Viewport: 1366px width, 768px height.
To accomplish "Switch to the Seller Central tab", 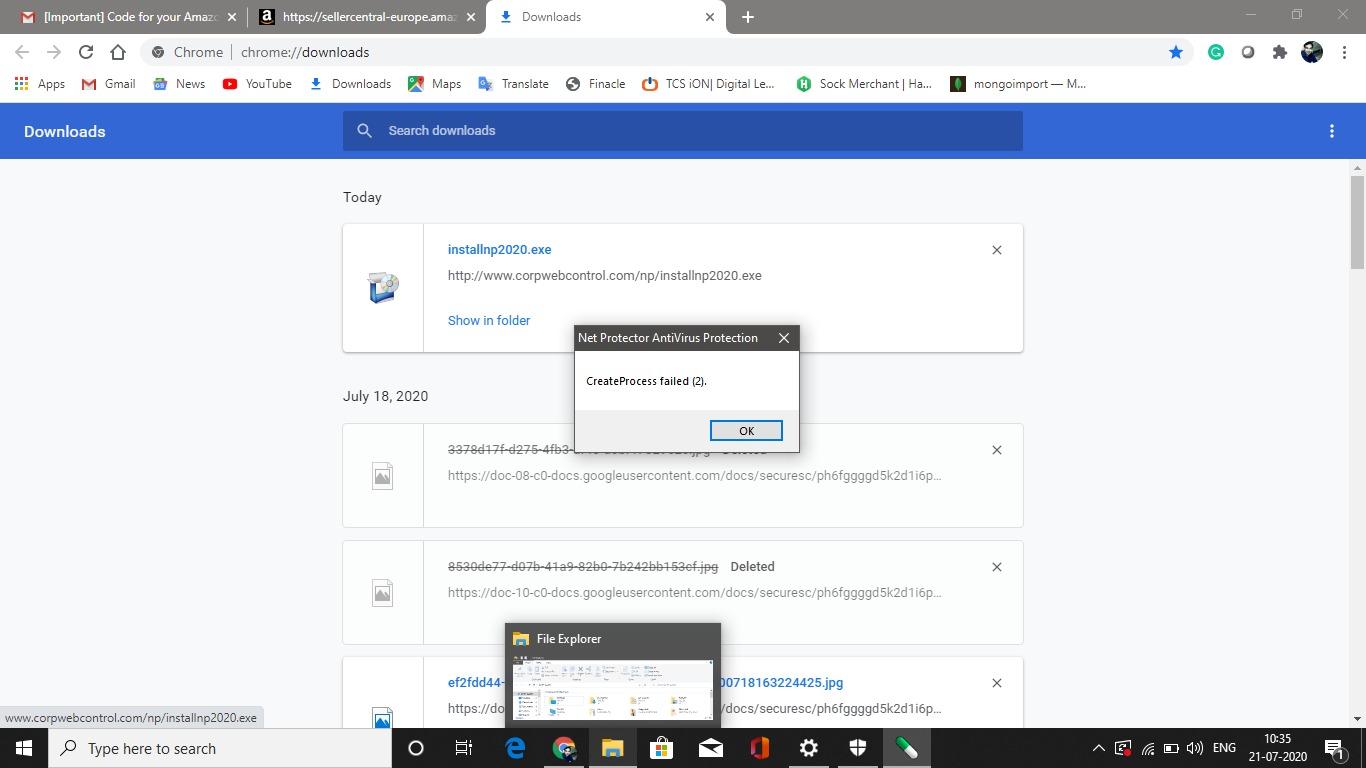I will point(365,17).
